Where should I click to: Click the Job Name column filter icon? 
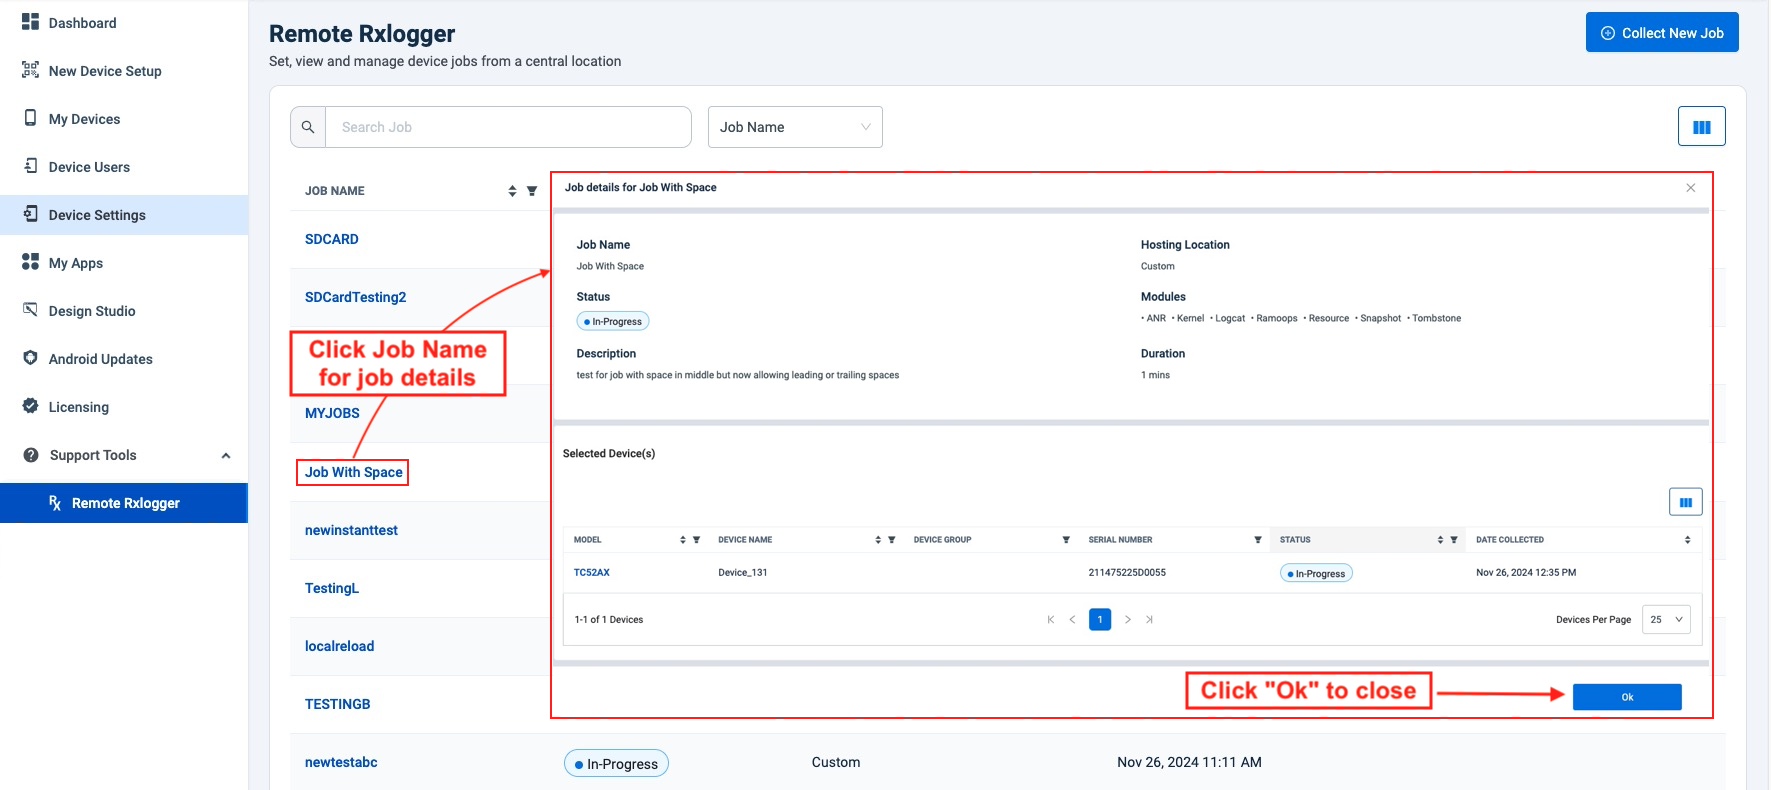532,191
